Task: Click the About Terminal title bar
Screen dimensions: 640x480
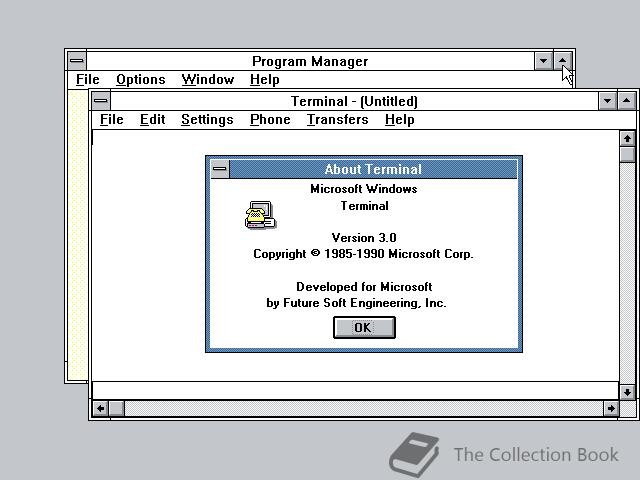Action: [x=373, y=169]
